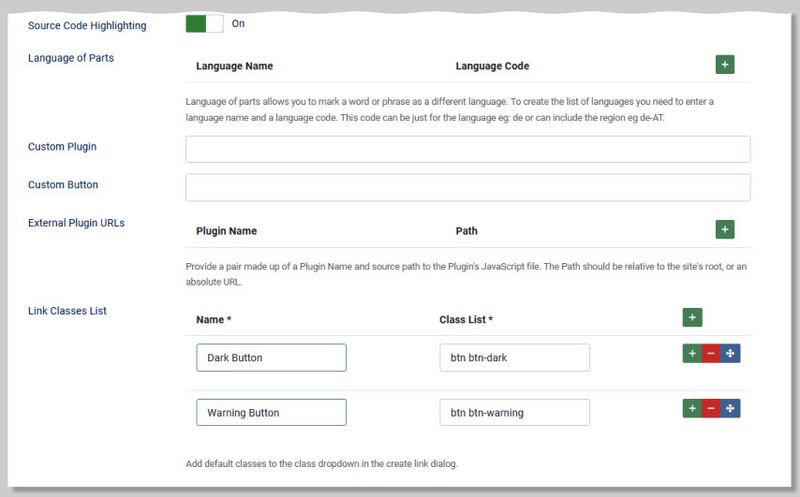Insert row after Dark Button entry
The image size is (800, 497).
pyautogui.click(x=691, y=354)
